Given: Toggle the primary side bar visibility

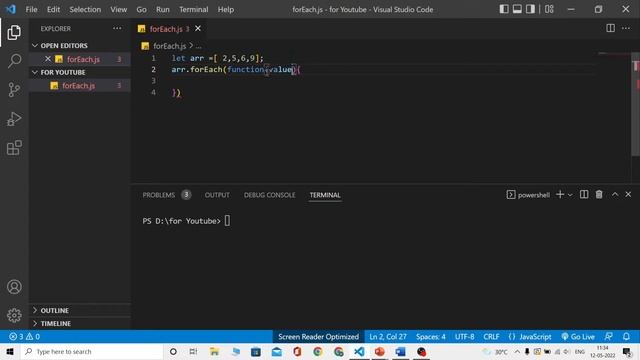Looking at the screenshot, I should pyautogui.click(x=504, y=9).
